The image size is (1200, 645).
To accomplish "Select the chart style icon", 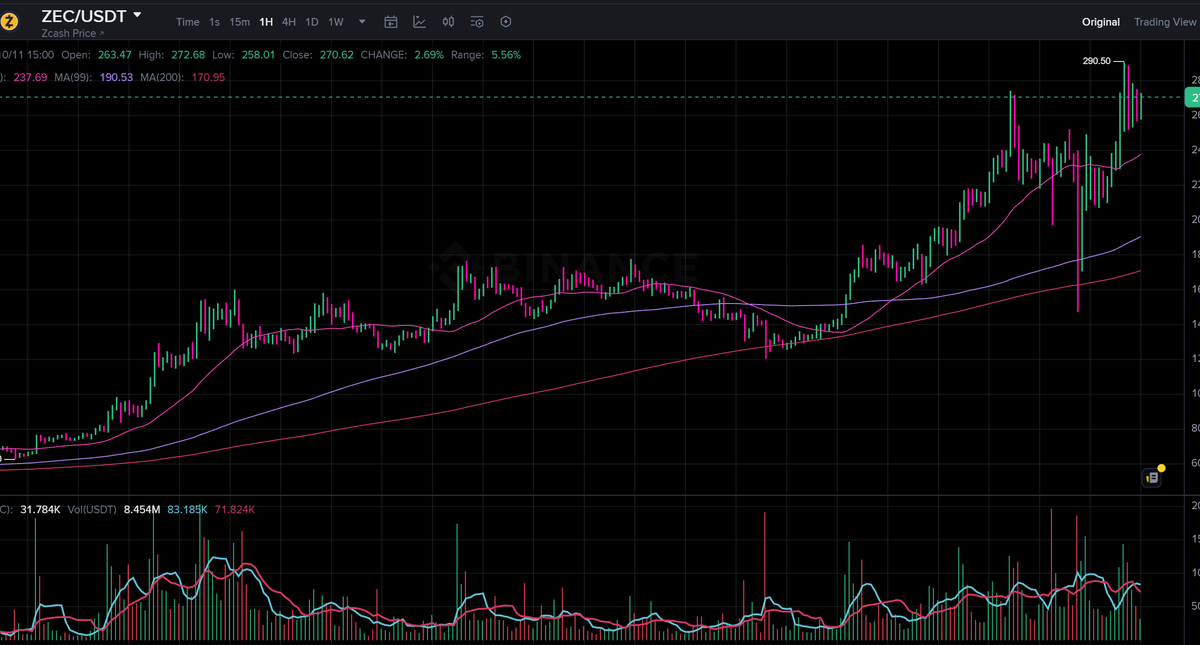I will [448, 21].
